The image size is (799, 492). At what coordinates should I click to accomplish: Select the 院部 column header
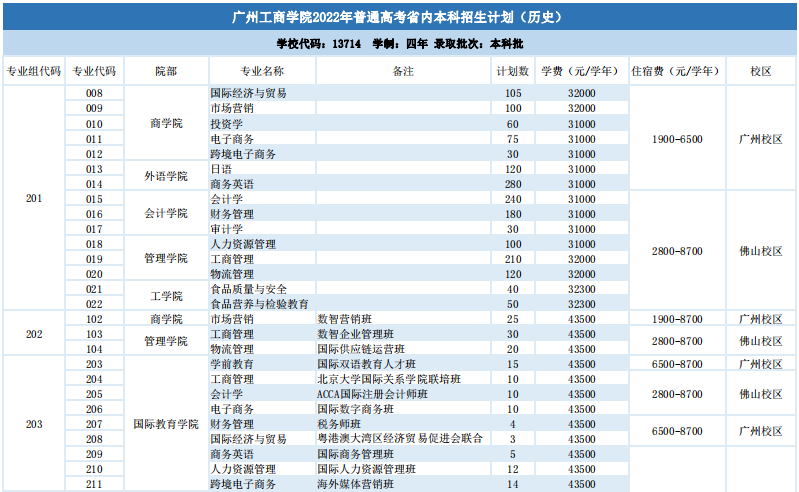tap(166, 71)
